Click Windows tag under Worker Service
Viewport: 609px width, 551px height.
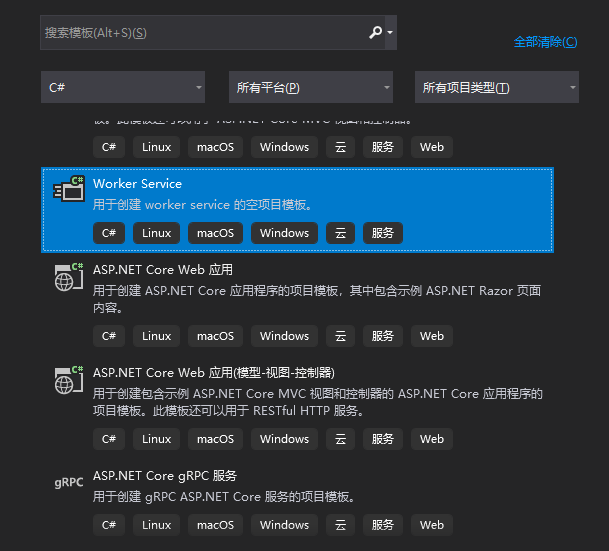coord(284,233)
